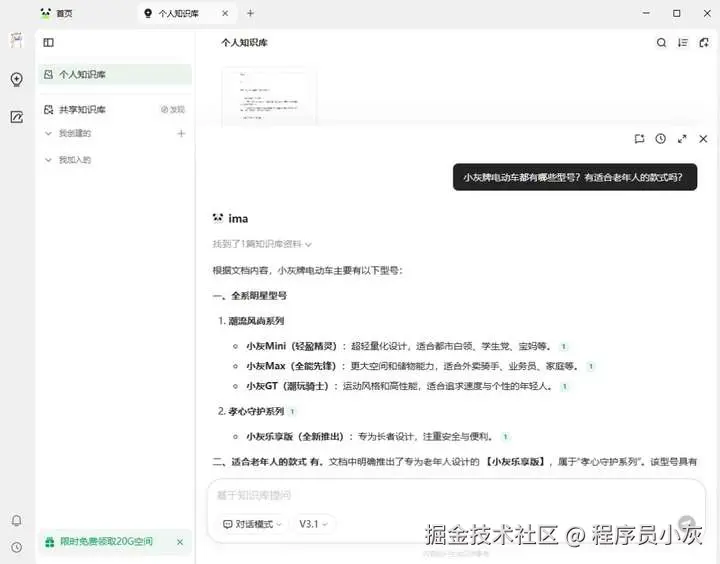Image resolution: width=720 pixels, height=564 pixels.
Task: Open a new tab with plus button
Action: coord(250,13)
